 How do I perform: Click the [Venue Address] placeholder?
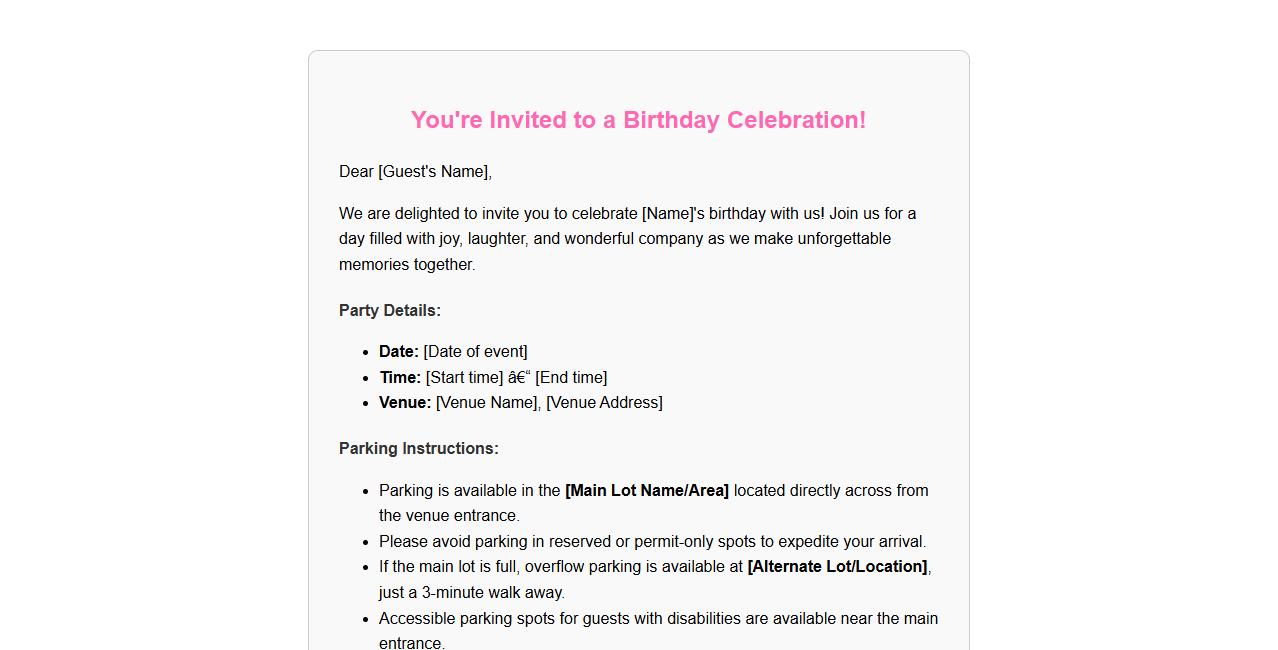click(604, 403)
